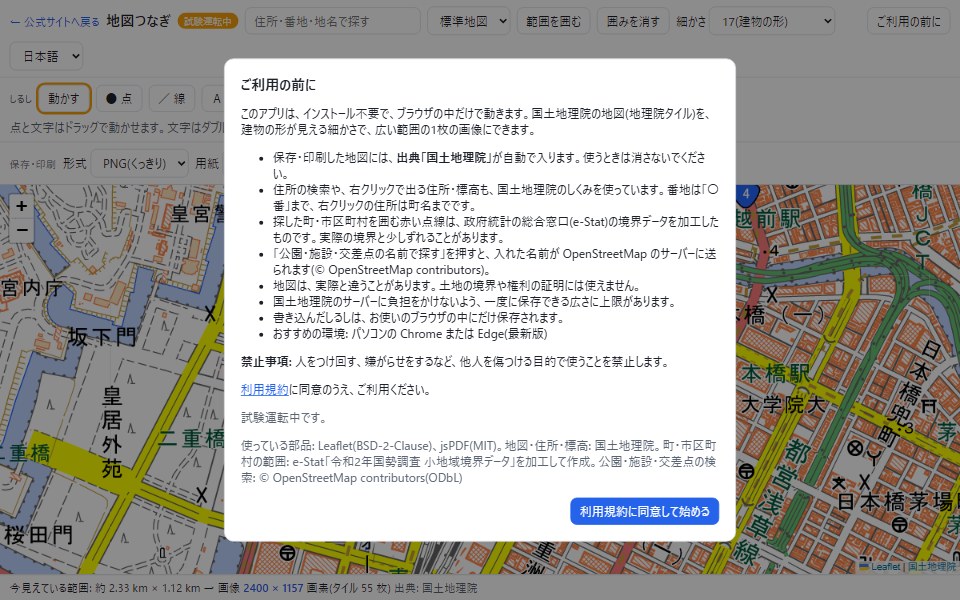Click the 皇居外苑 label on map

(111, 432)
